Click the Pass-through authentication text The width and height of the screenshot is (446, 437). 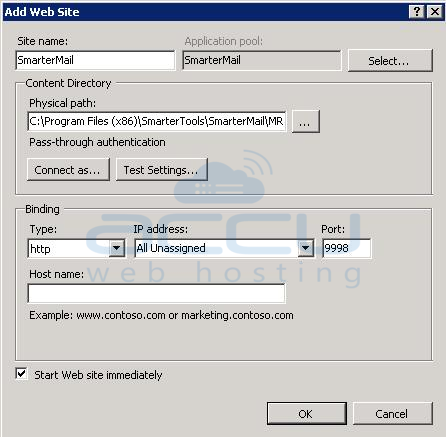[x=97, y=142]
